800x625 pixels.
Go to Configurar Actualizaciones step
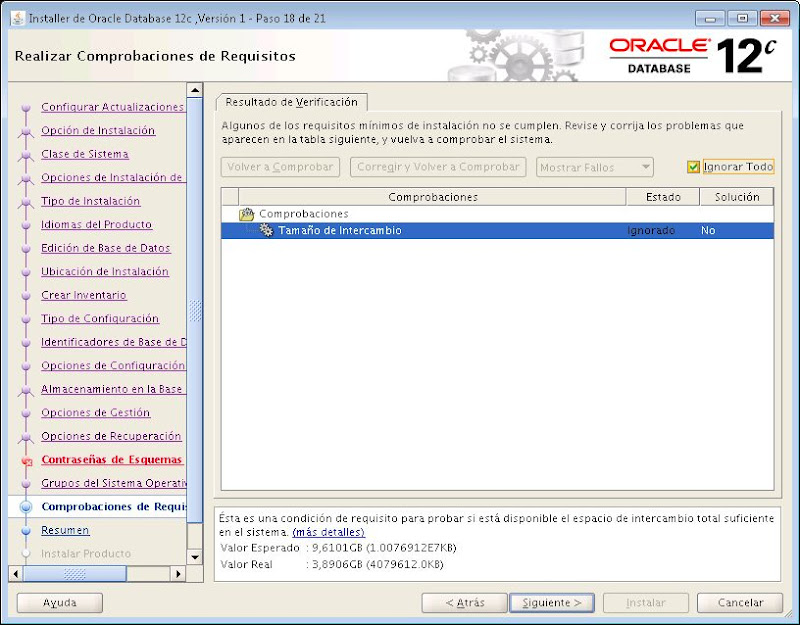tap(112, 107)
